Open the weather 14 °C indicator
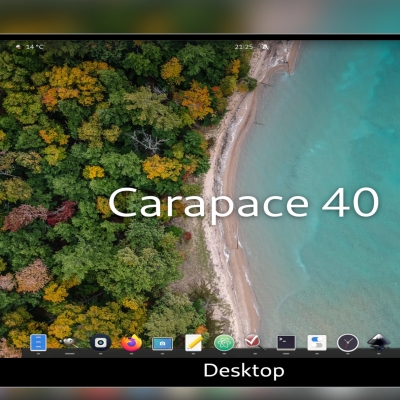The width and height of the screenshot is (400, 400). (34, 47)
